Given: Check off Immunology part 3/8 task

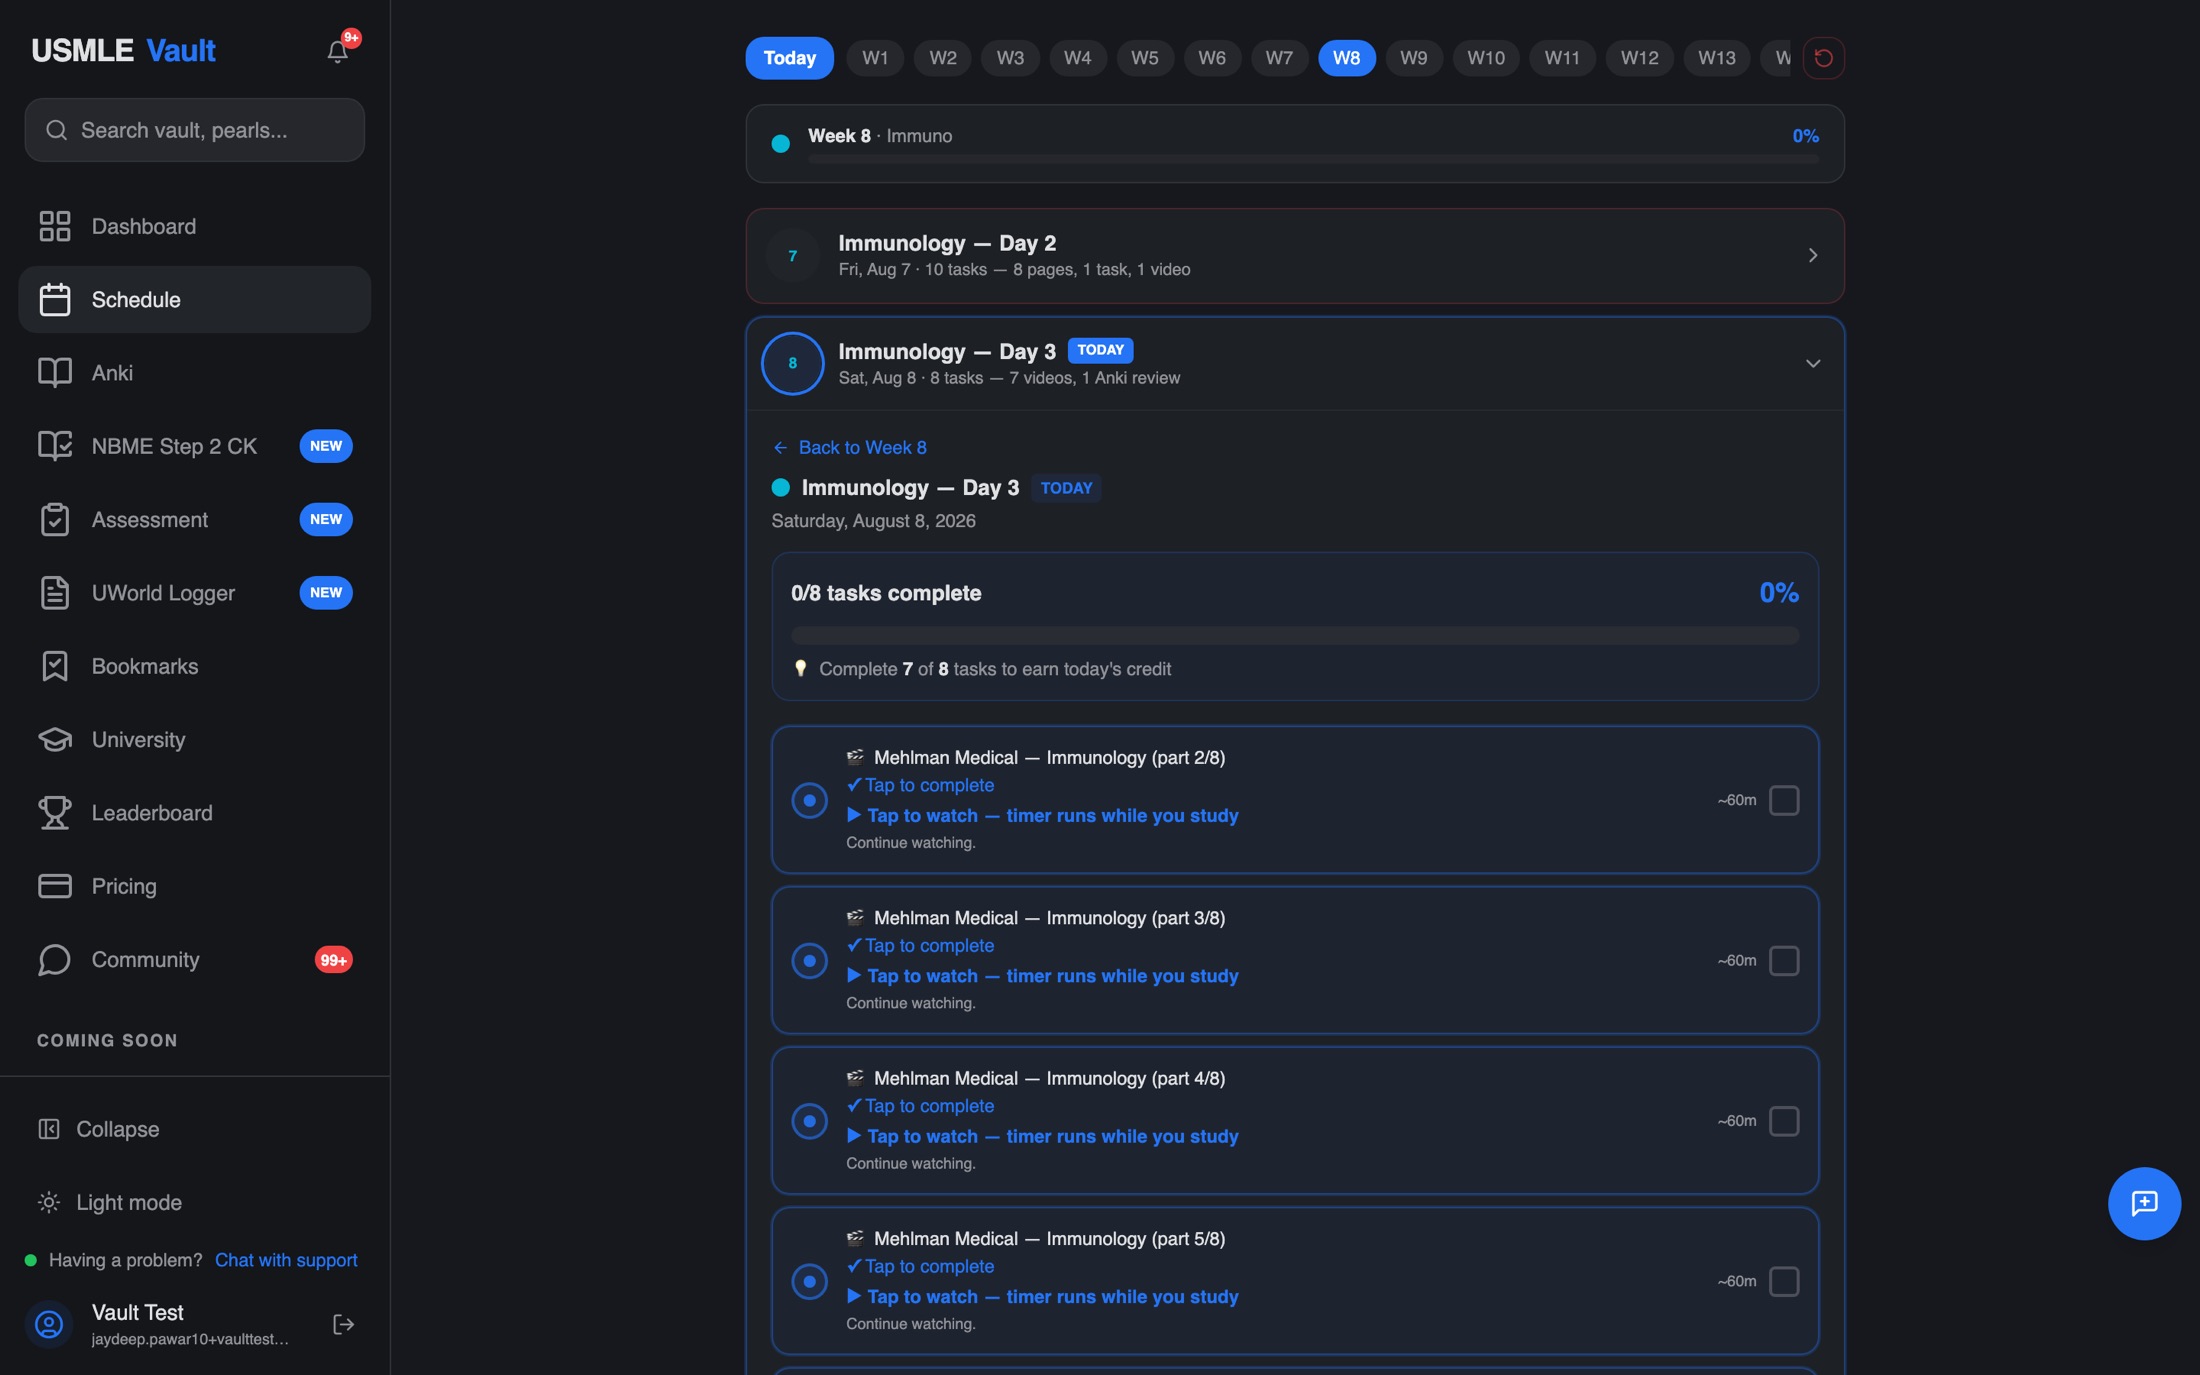Looking at the screenshot, I should 1784,960.
